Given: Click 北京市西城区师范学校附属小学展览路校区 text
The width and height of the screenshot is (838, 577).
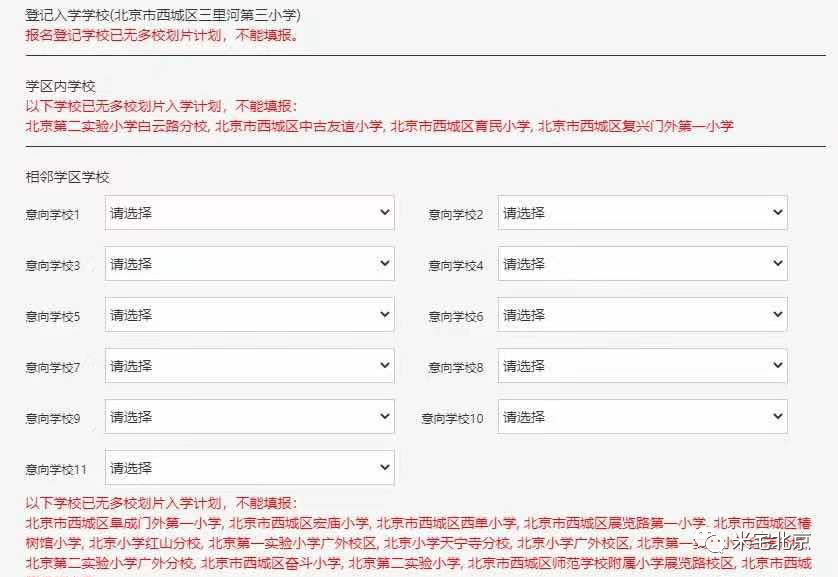Looking at the screenshot, I should (601, 563).
